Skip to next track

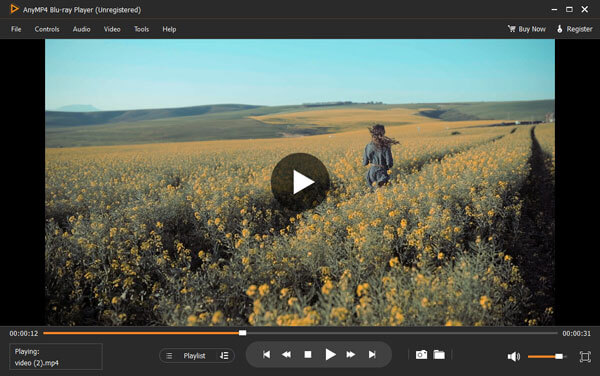[x=372, y=355]
